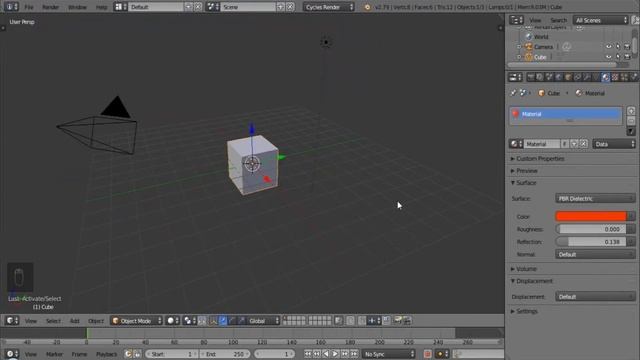This screenshot has height=360, width=640.
Task: Open the World properties tab
Action: pos(559,77)
